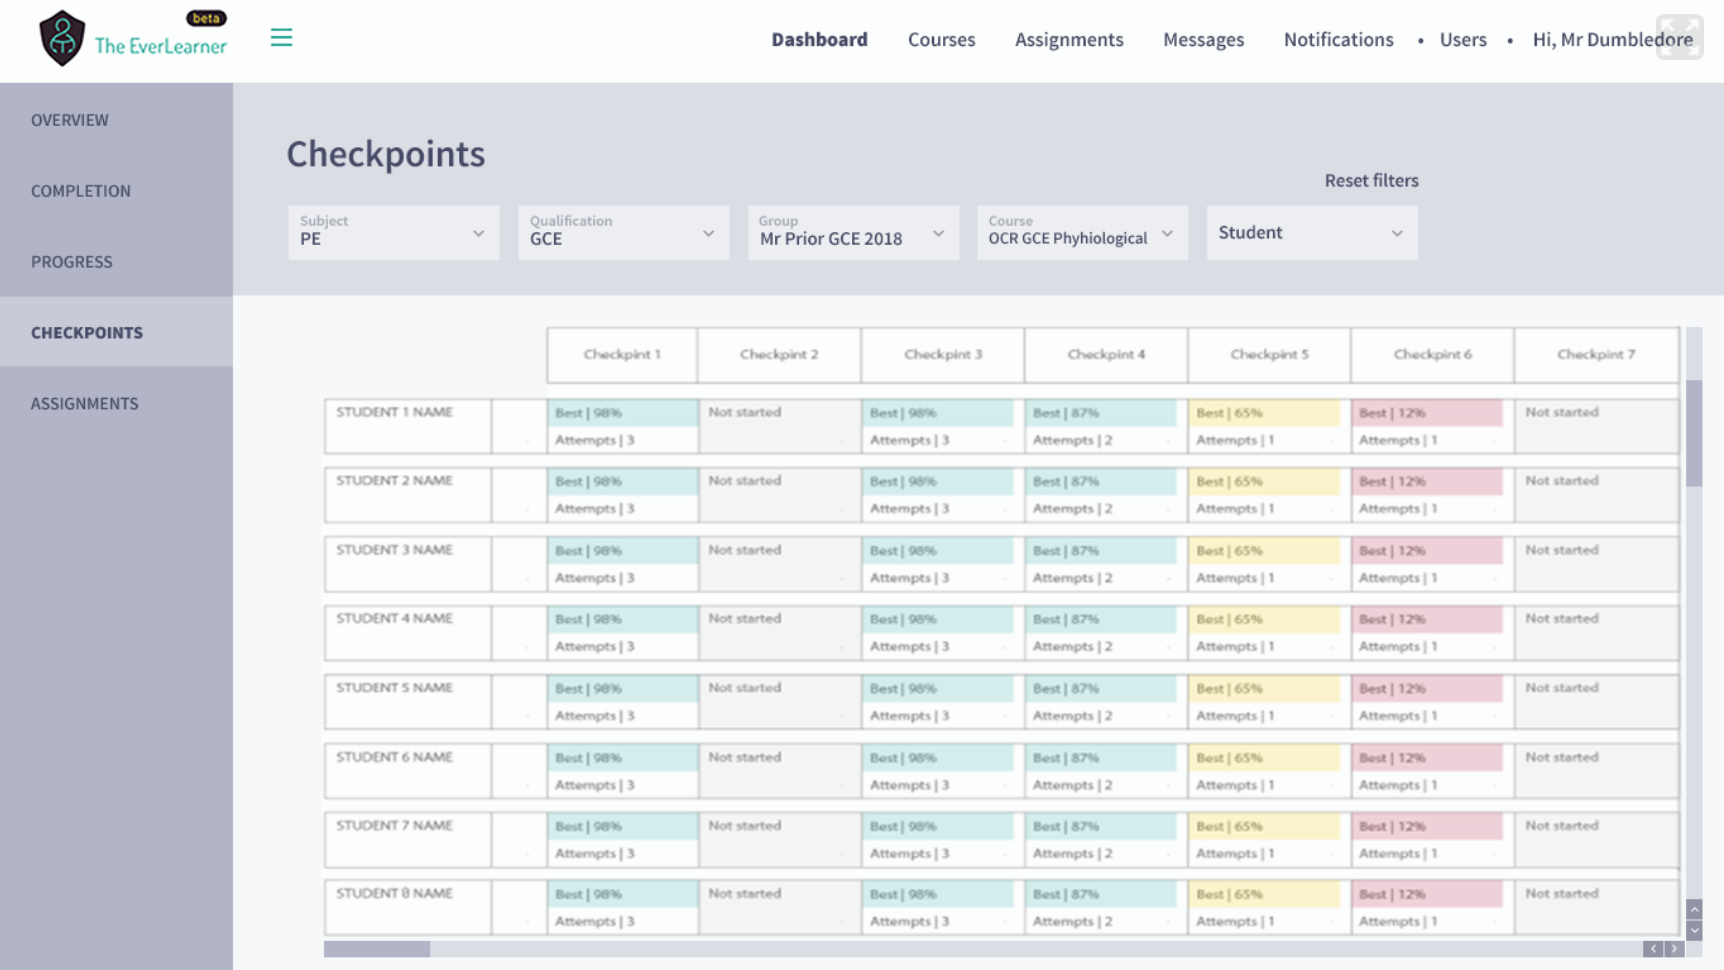This screenshot has width=1724, height=970.
Task: Click STUDENT 1 NAME row label
Action: (394, 412)
